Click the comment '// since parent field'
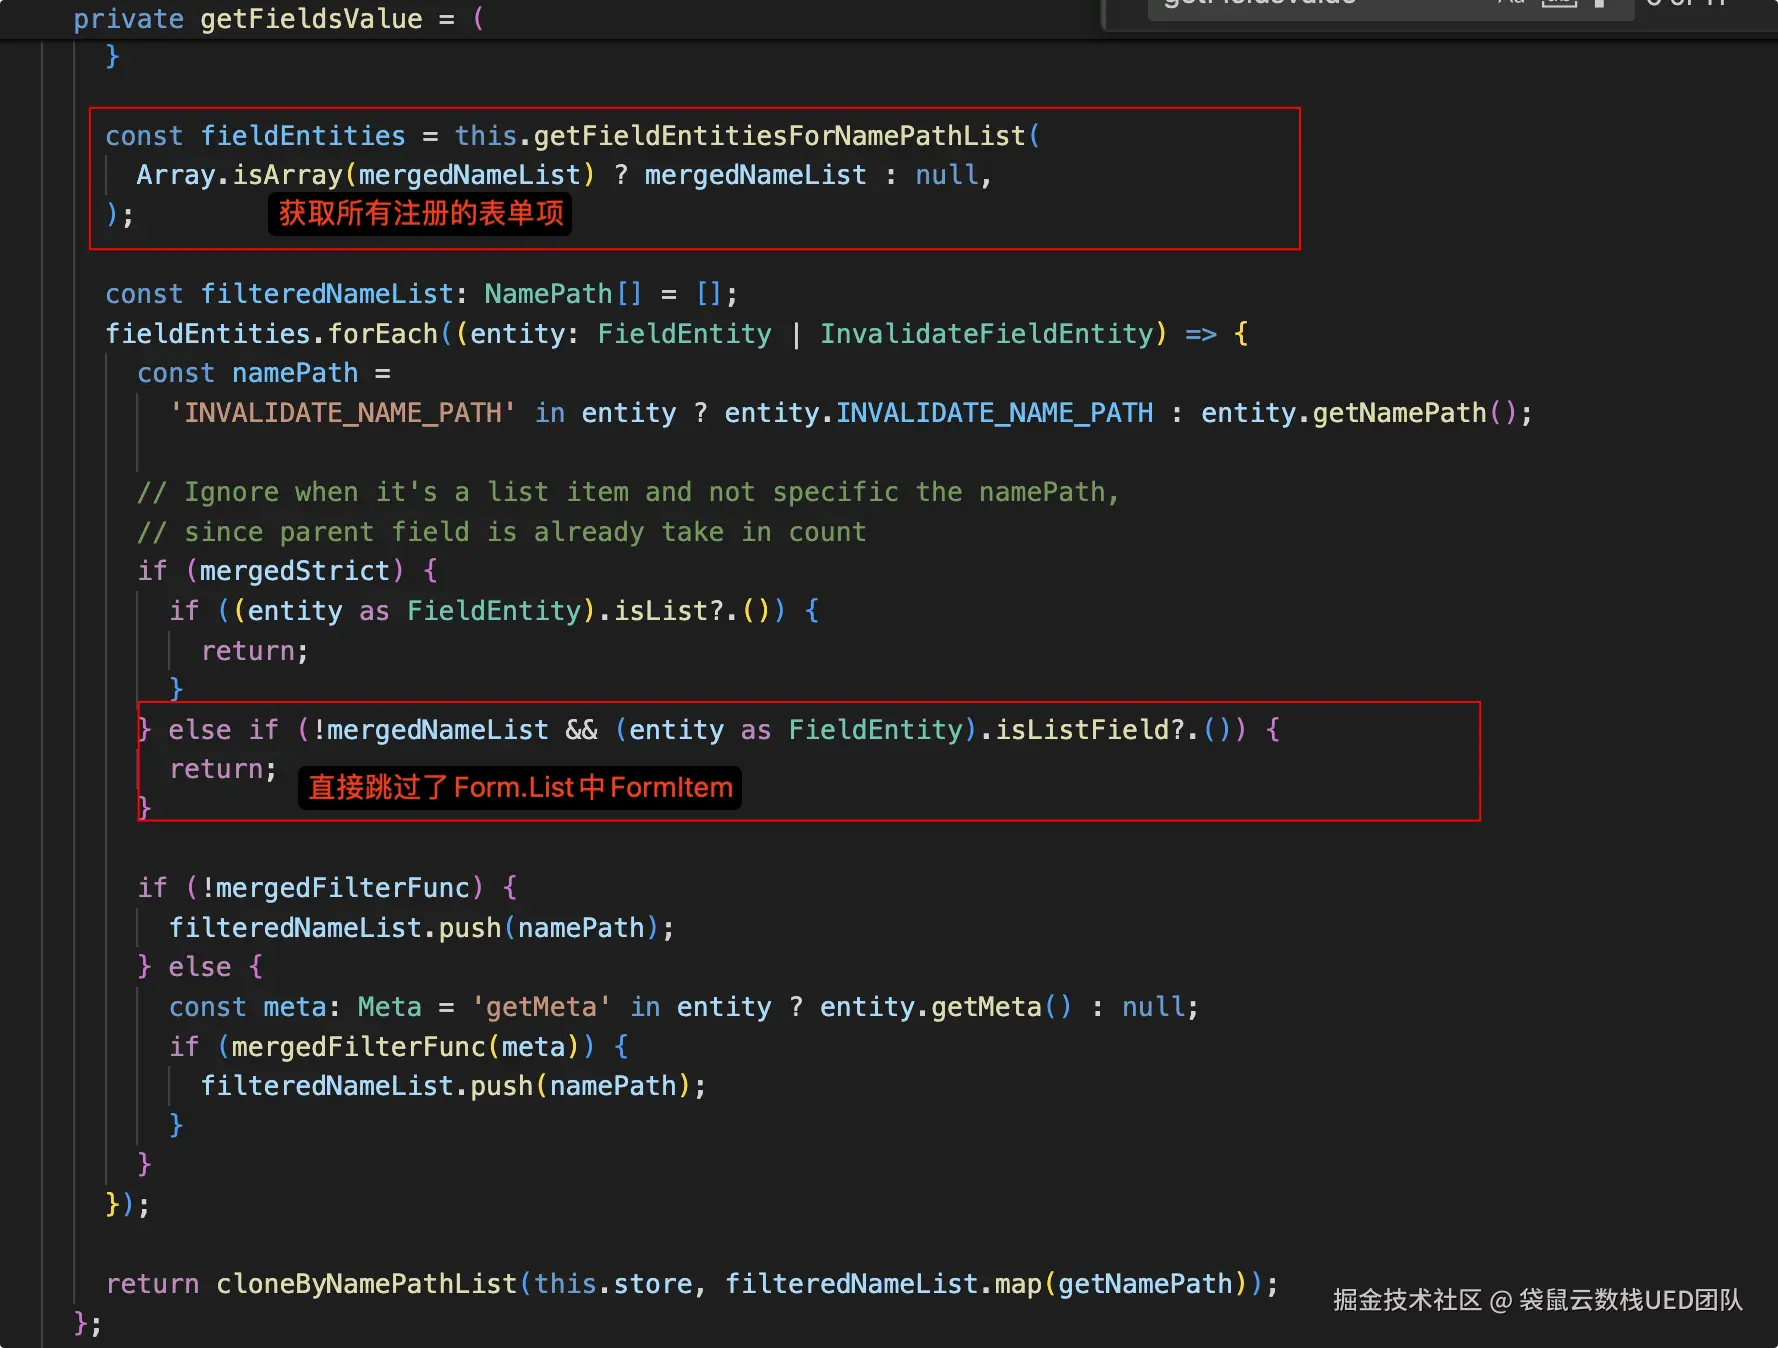The height and width of the screenshot is (1348, 1778). (501, 532)
